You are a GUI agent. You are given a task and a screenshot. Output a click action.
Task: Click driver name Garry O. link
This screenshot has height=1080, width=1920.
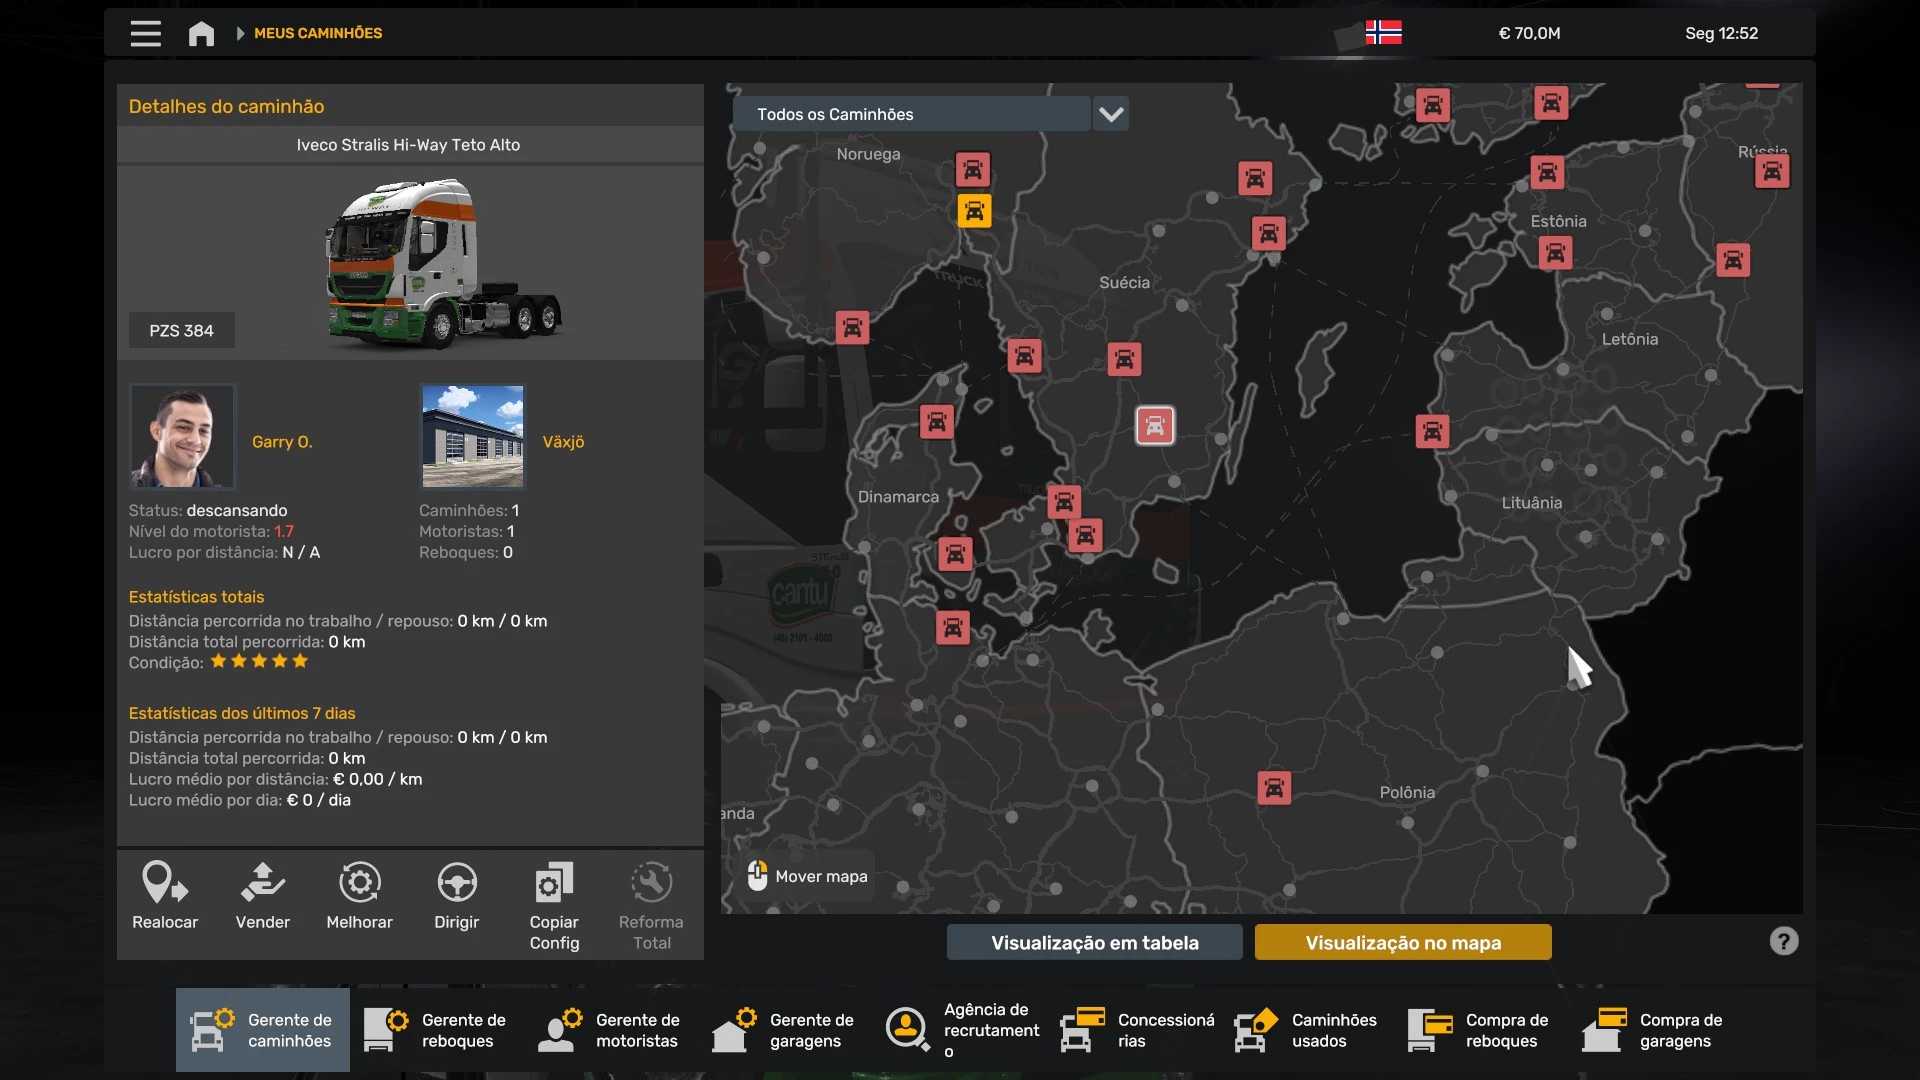(282, 441)
